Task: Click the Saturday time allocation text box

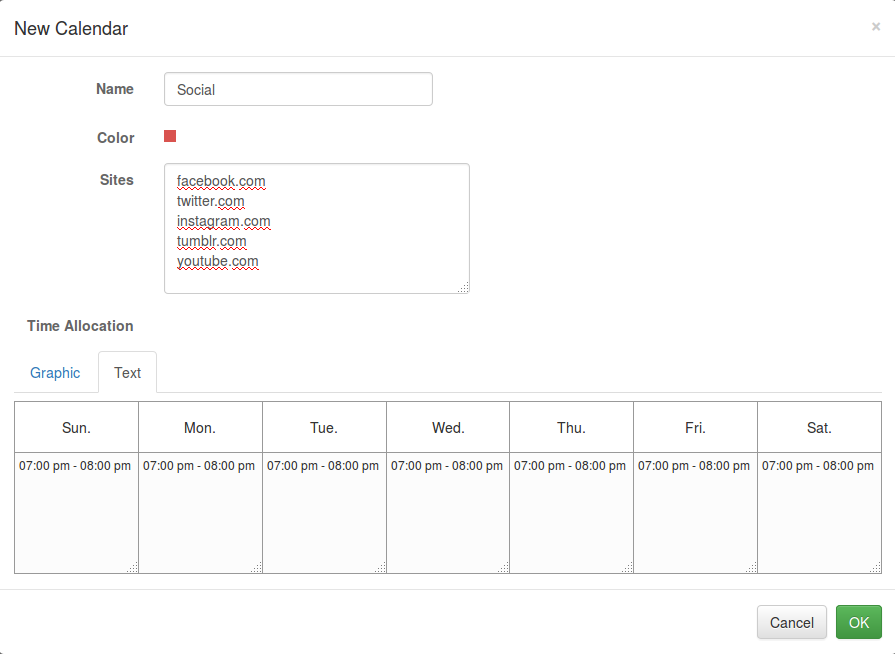Action: (819, 512)
